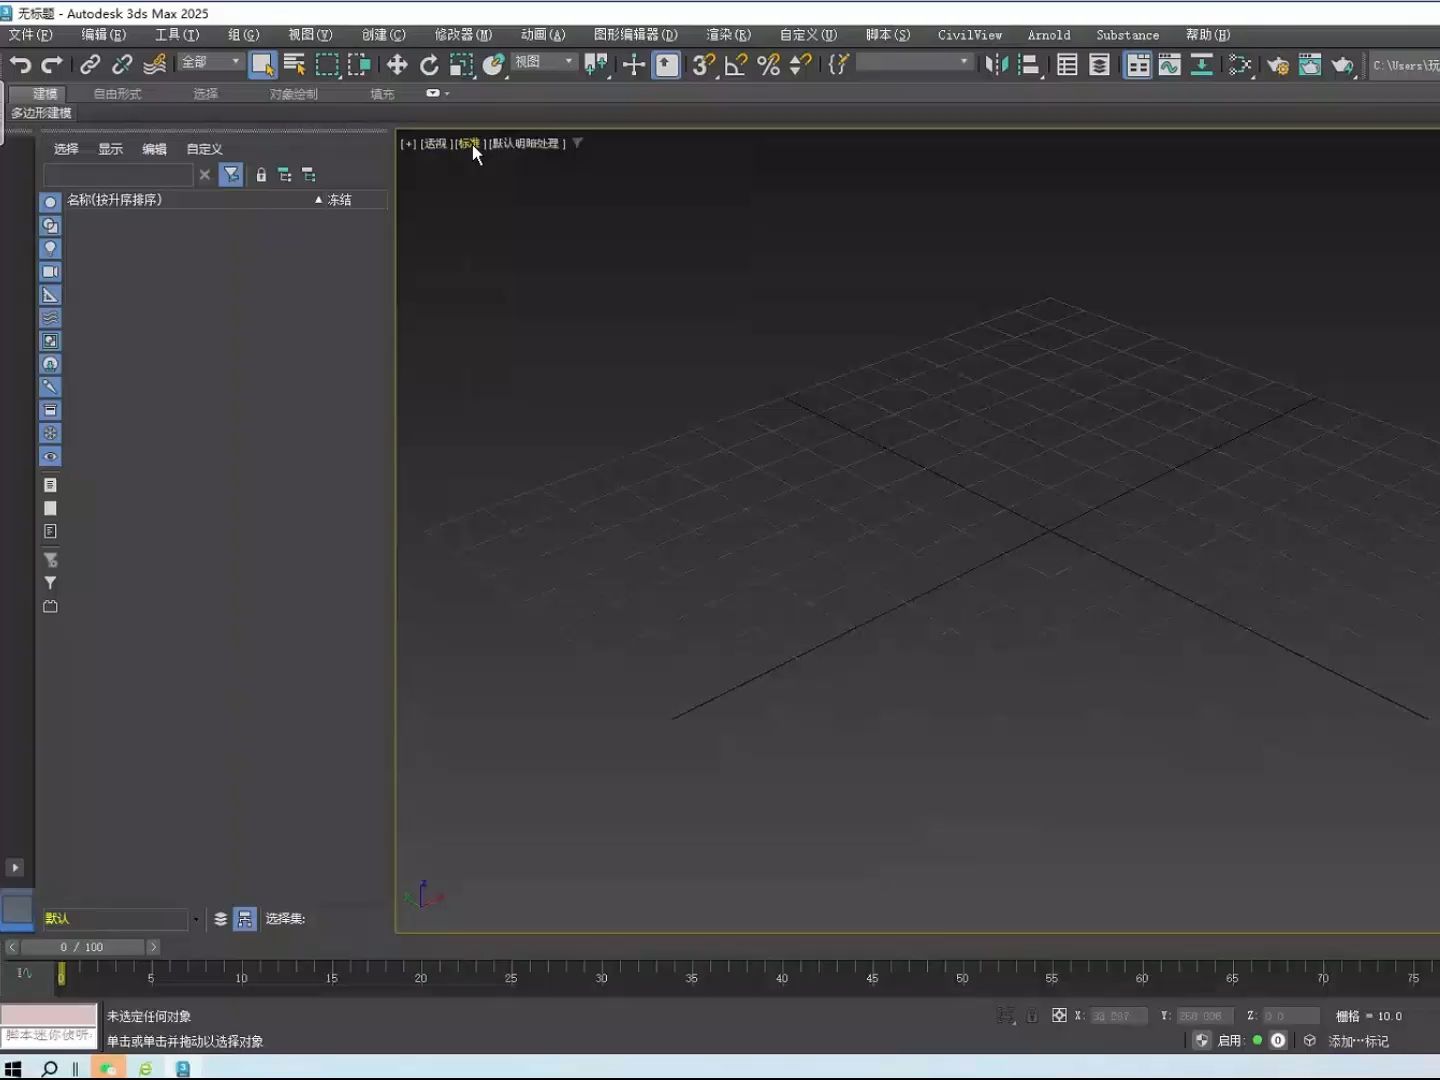Open the Select by Name window
The height and width of the screenshot is (1080, 1440).
[294, 64]
